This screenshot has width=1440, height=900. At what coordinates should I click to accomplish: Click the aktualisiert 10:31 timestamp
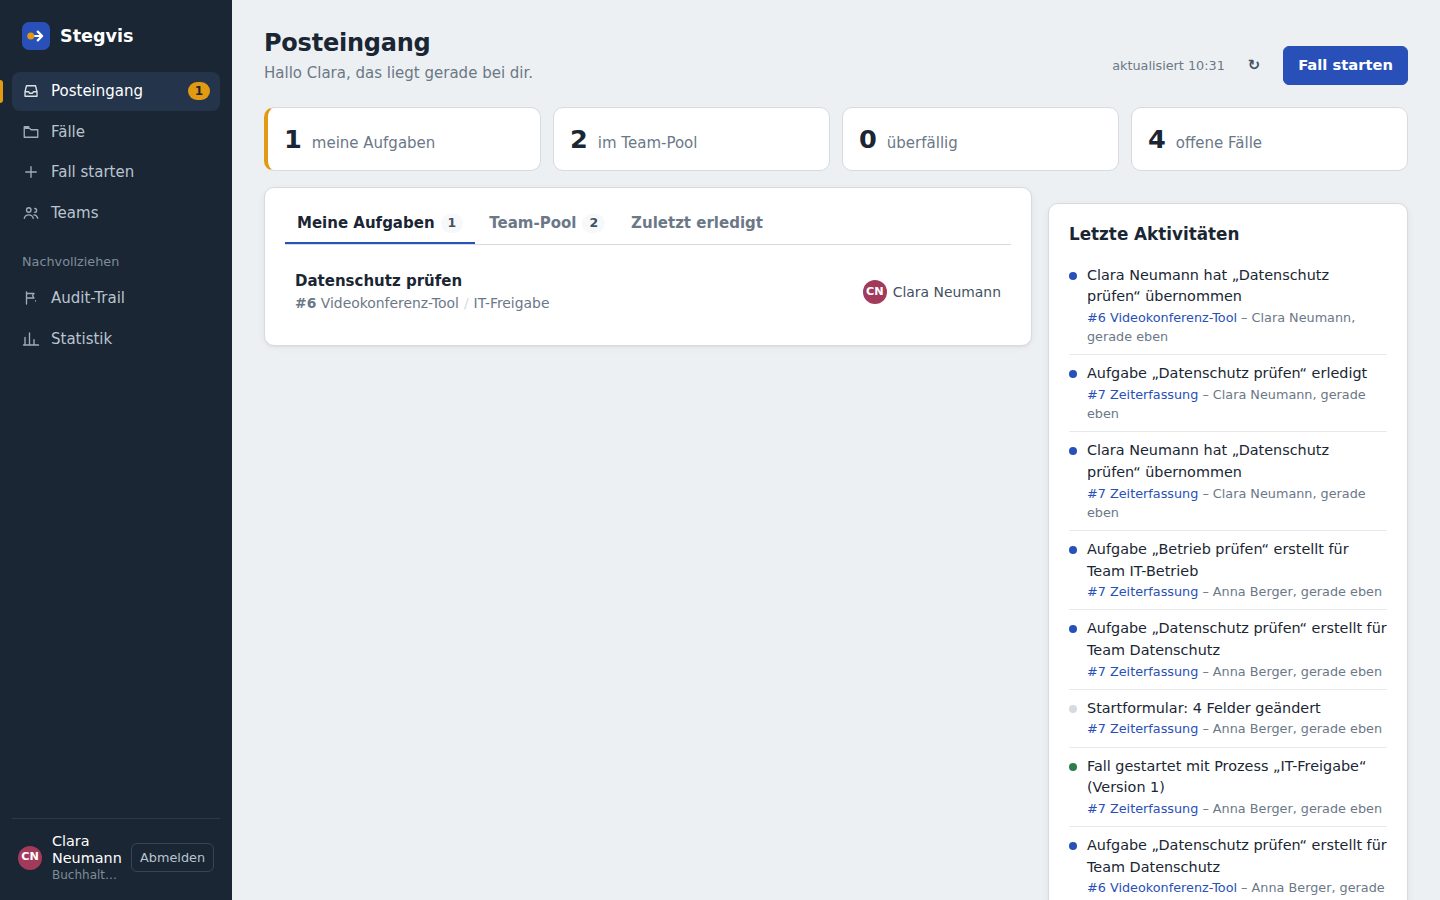1168,66
